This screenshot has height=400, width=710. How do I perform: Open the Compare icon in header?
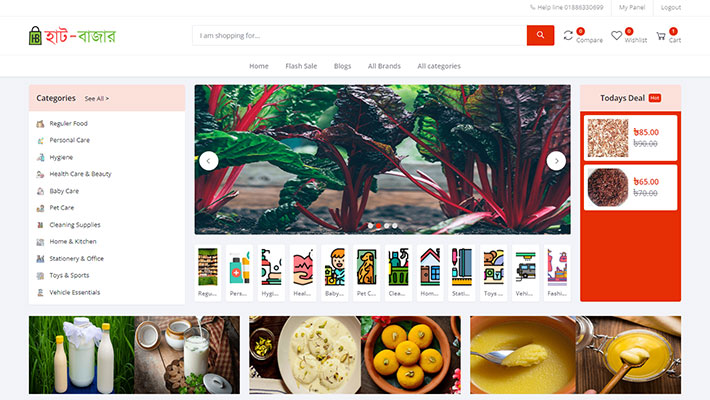(x=568, y=35)
